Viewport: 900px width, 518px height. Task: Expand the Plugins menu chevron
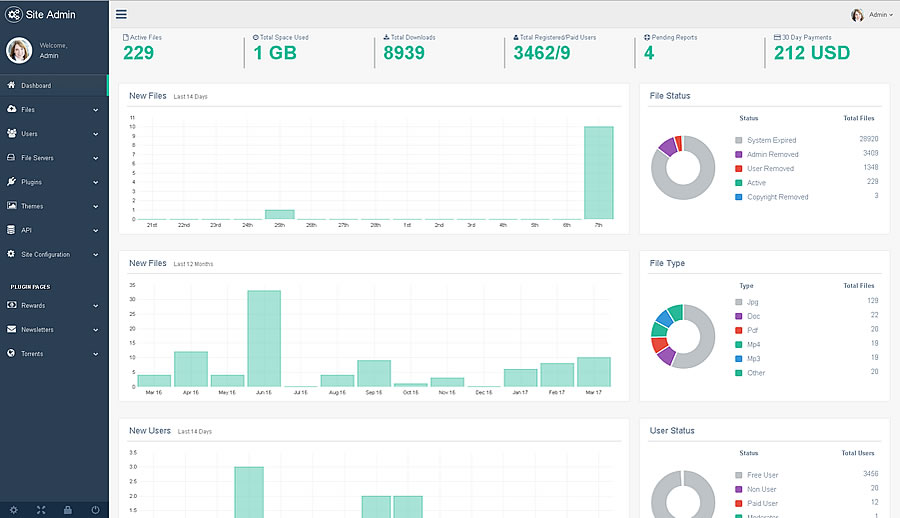(96, 182)
